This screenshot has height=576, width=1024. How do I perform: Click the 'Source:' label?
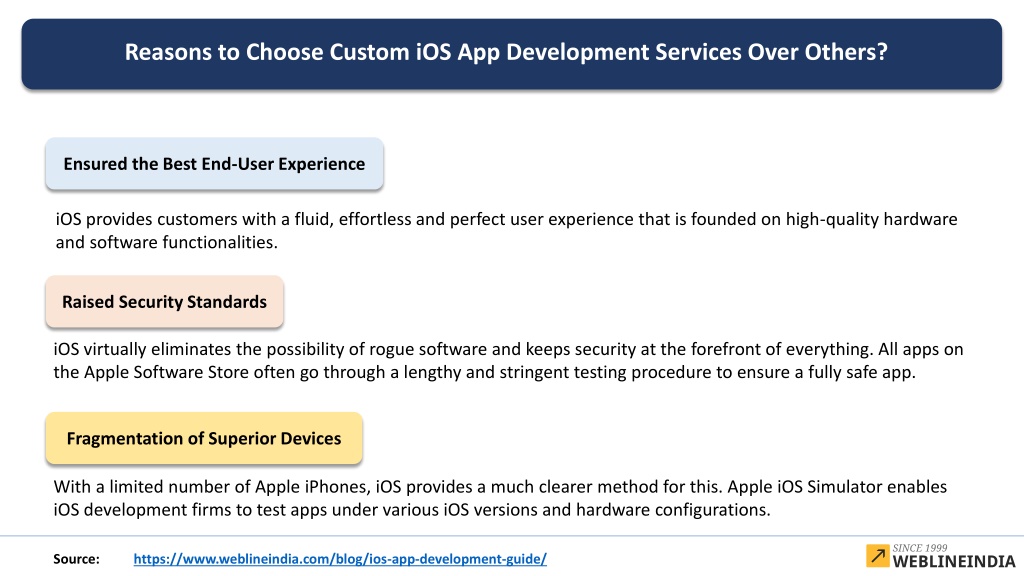click(76, 559)
